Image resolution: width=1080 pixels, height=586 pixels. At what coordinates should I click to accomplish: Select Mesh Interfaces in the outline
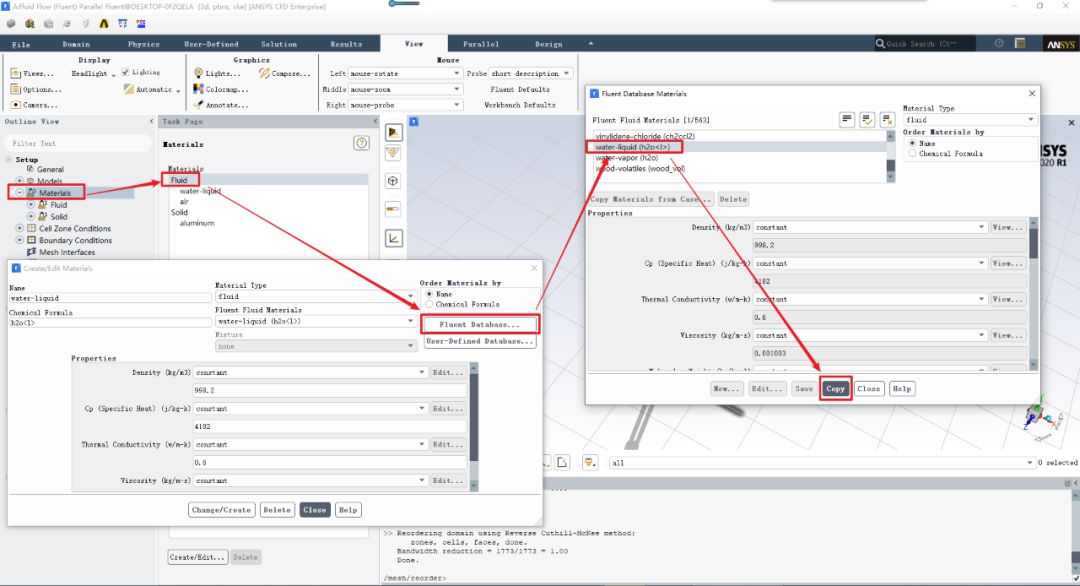pyautogui.click(x=67, y=252)
